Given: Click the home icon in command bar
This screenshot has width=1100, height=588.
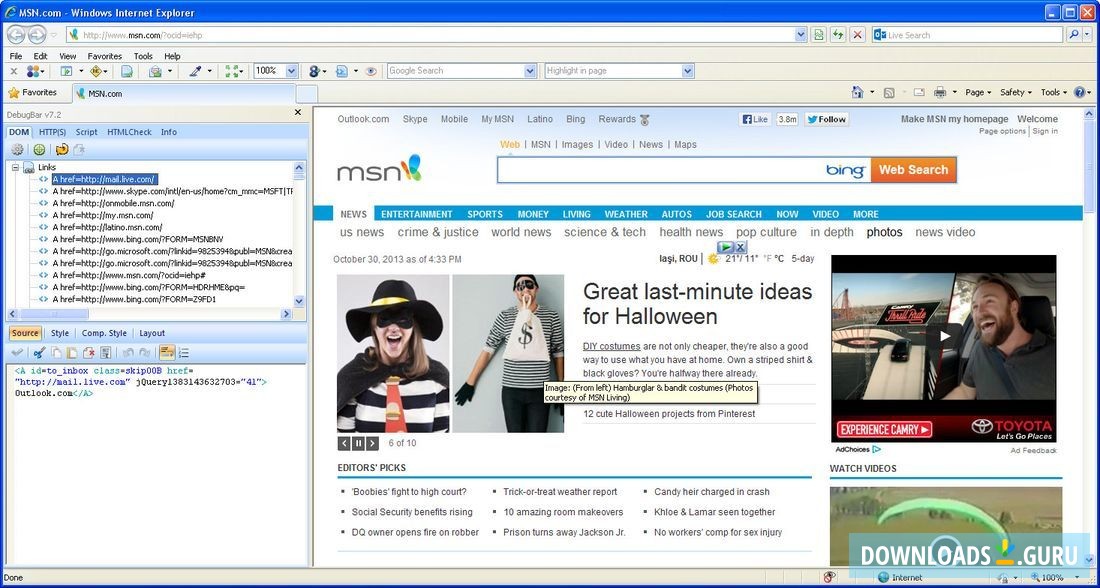Looking at the screenshot, I should (x=857, y=92).
